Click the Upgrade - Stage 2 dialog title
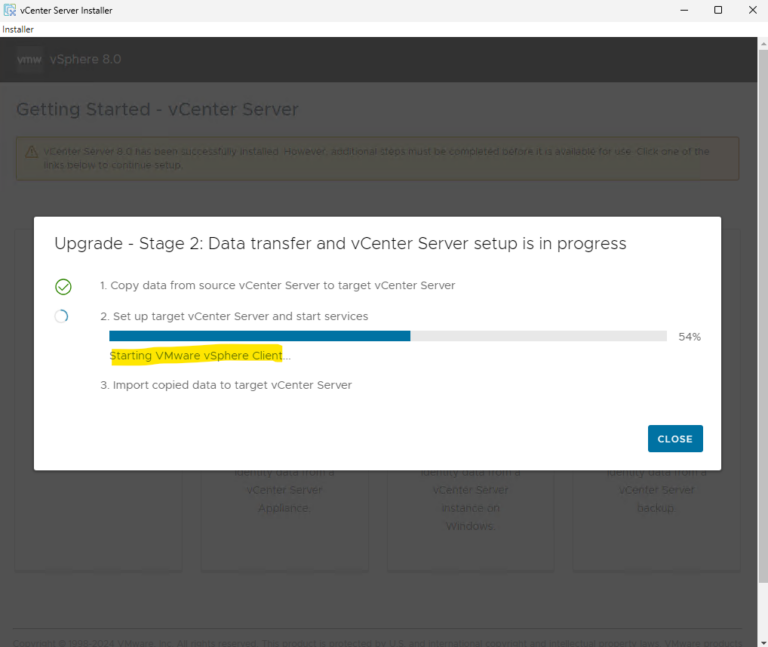 click(340, 243)
